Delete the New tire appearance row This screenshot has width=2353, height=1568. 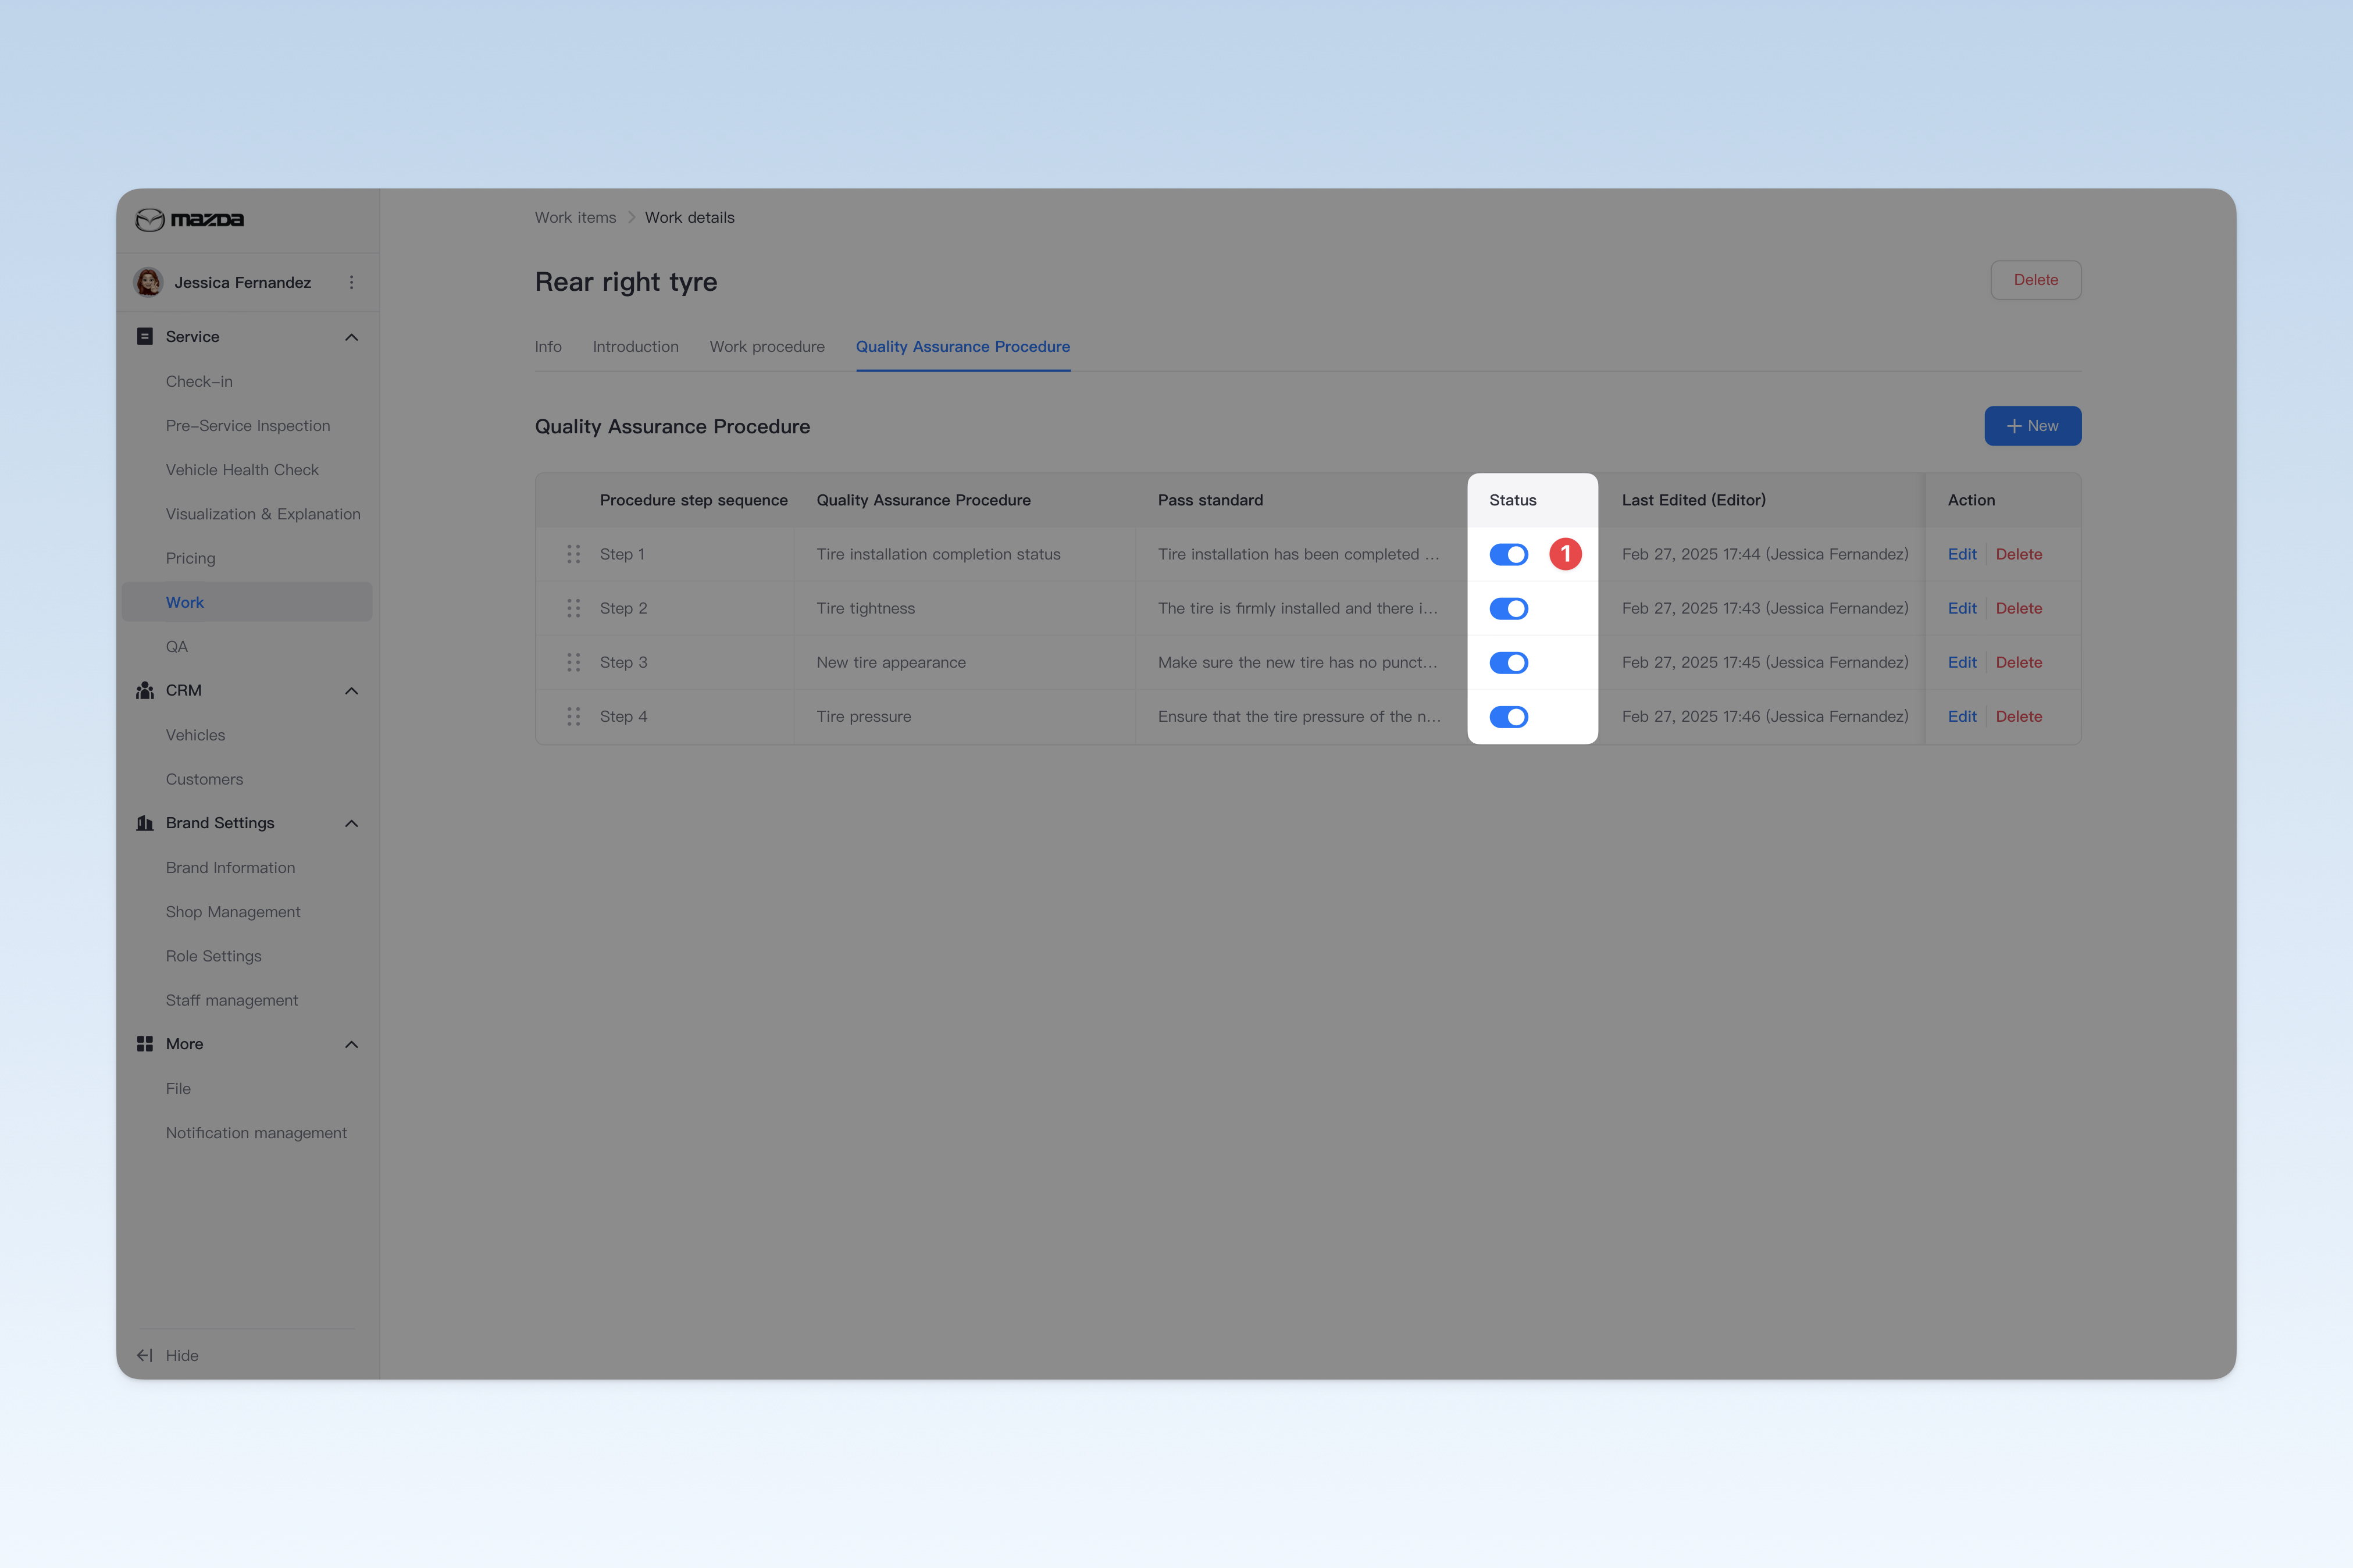coord(2018,662)
